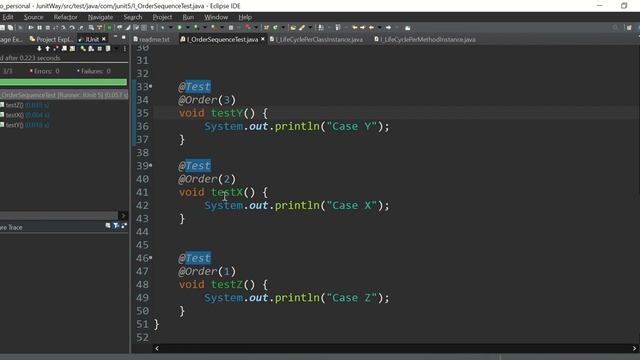Open the dropdown arrow next to the Debug icon
Viewport: 640px width, 360px height.
(x=171, y=27)
